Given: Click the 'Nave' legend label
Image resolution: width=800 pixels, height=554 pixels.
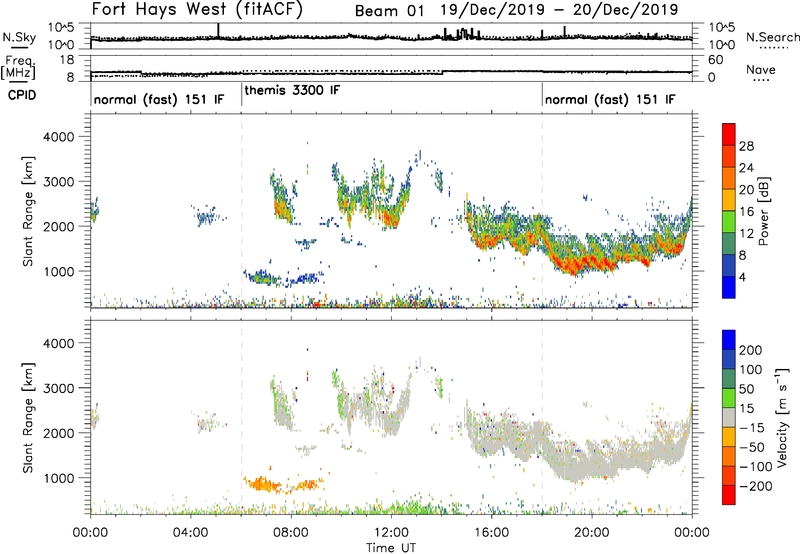Looking at the screenshot, I should [x=761, y=70].
